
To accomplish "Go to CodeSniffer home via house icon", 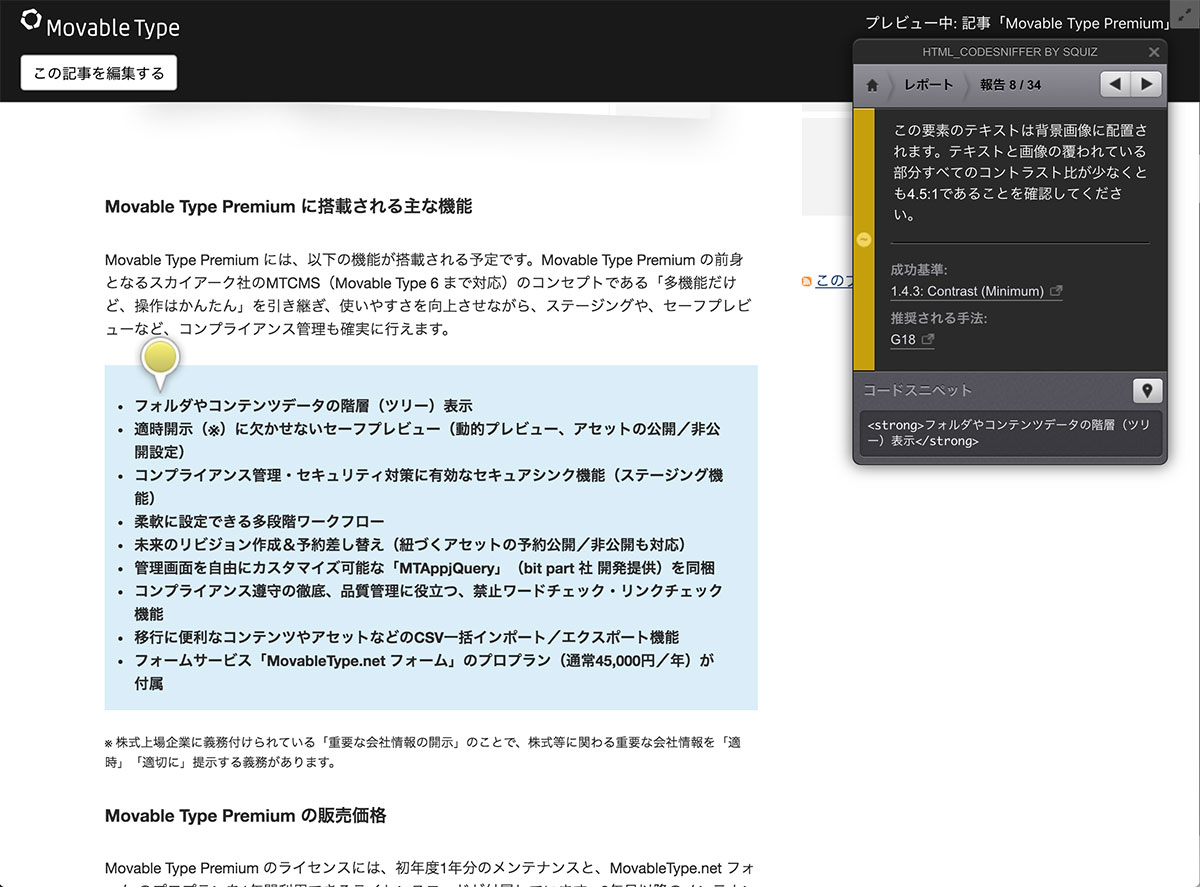I will tap(872, 85).
